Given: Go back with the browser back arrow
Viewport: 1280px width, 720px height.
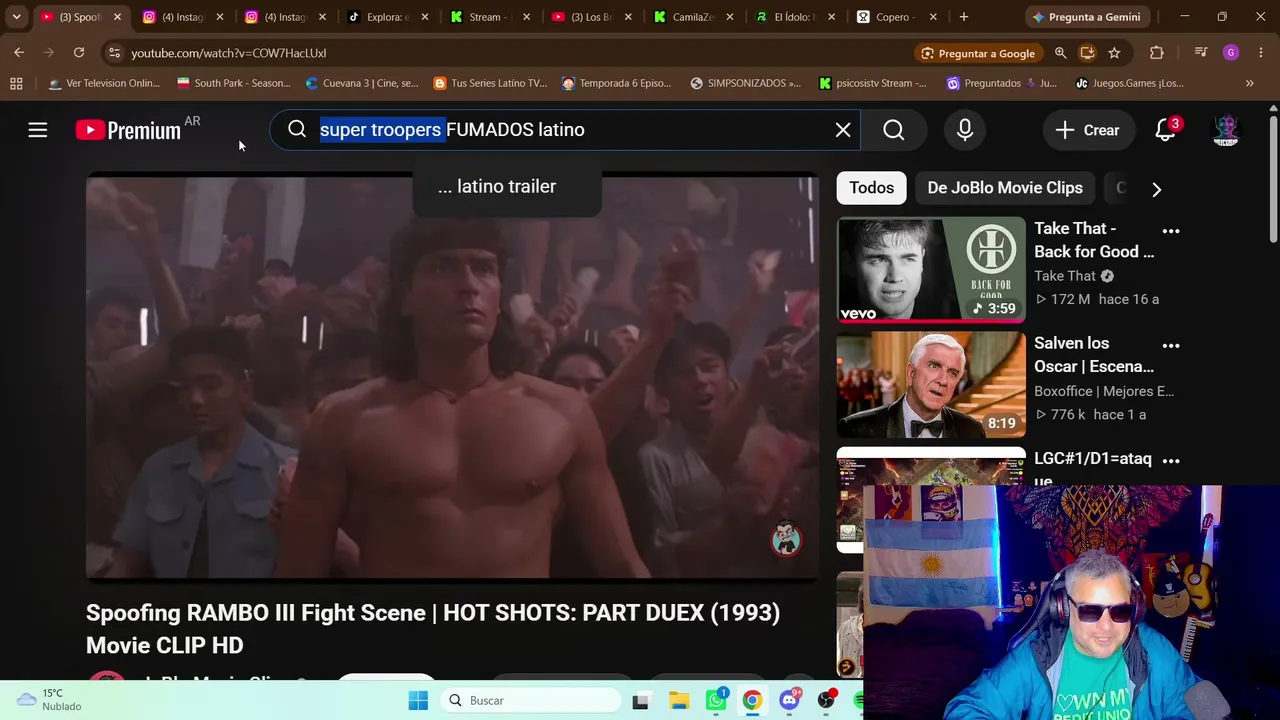Looking at the screenshot, I should pos(19,53).
